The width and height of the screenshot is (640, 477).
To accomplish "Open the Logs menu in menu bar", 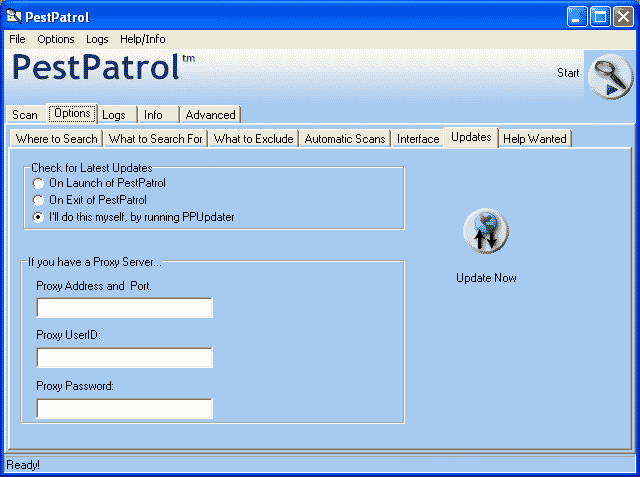I will [97, 39].
